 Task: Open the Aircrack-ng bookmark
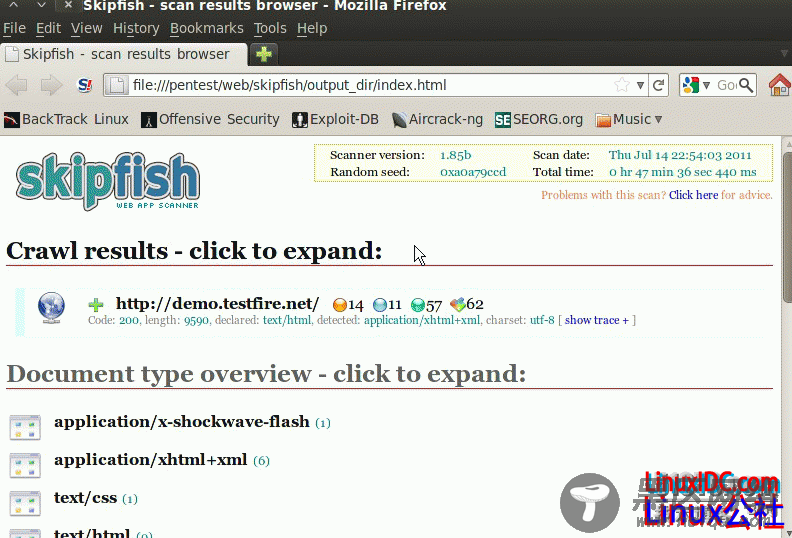437,119
